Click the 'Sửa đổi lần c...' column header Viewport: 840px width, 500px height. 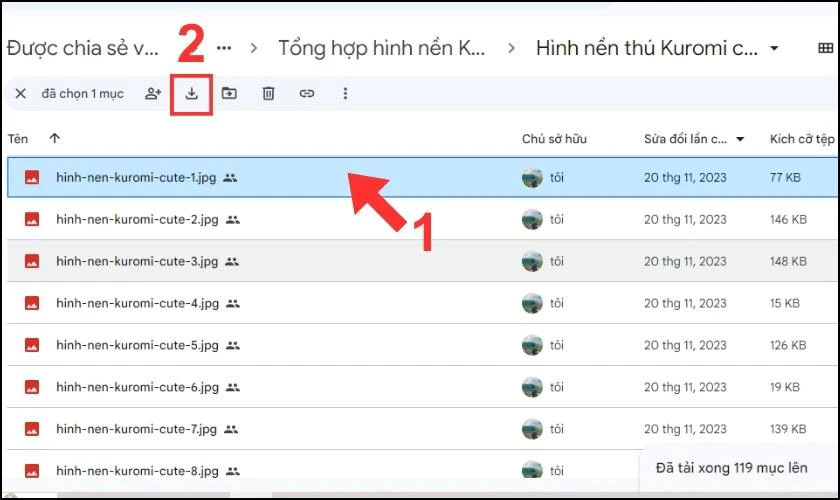[x=685, y=139]
